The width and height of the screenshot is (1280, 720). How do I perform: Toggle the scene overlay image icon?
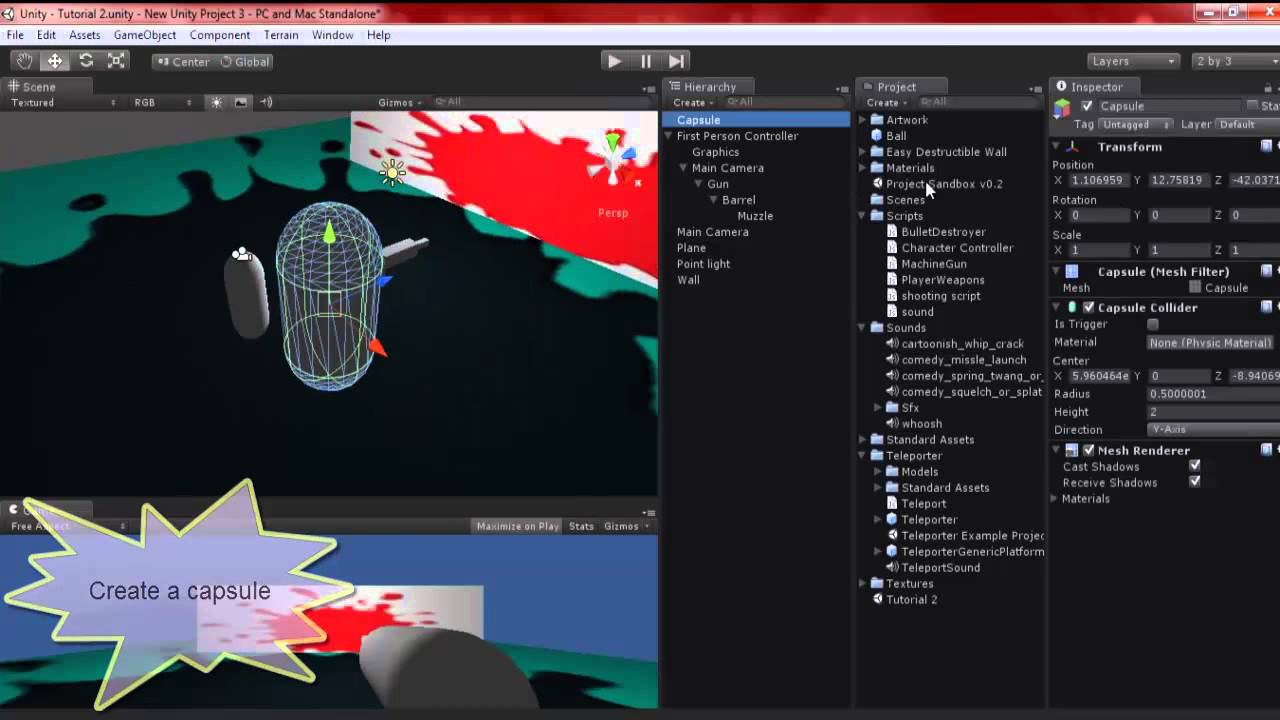click(x=241, y=102)
